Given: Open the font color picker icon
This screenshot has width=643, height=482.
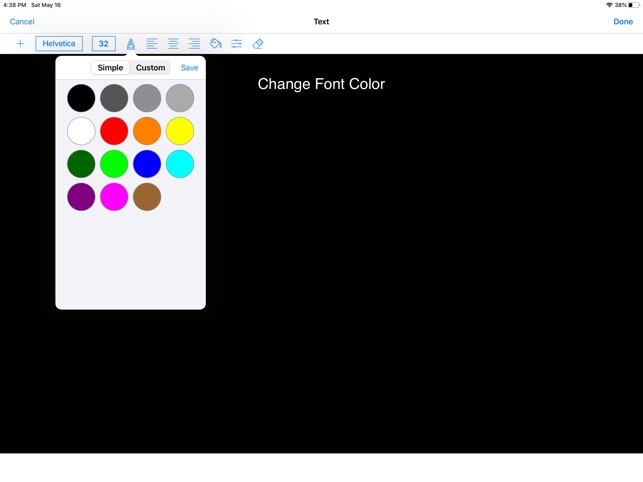Looking at the screenshot, I should pyautogui.click(x=131, y=43).
